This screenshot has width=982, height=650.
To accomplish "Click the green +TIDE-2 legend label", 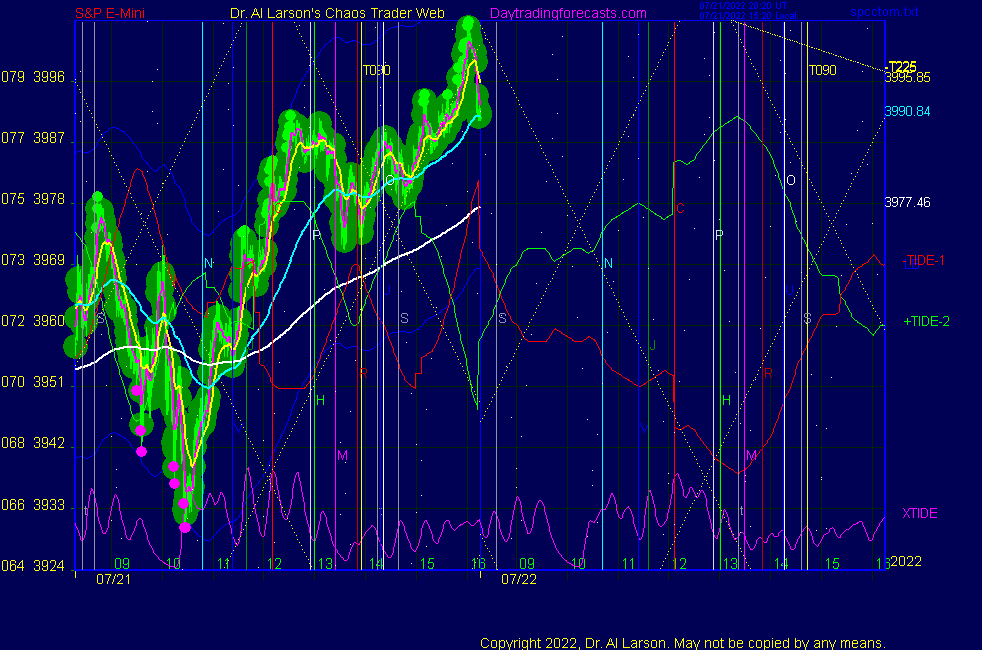I will tap(926, 321).
